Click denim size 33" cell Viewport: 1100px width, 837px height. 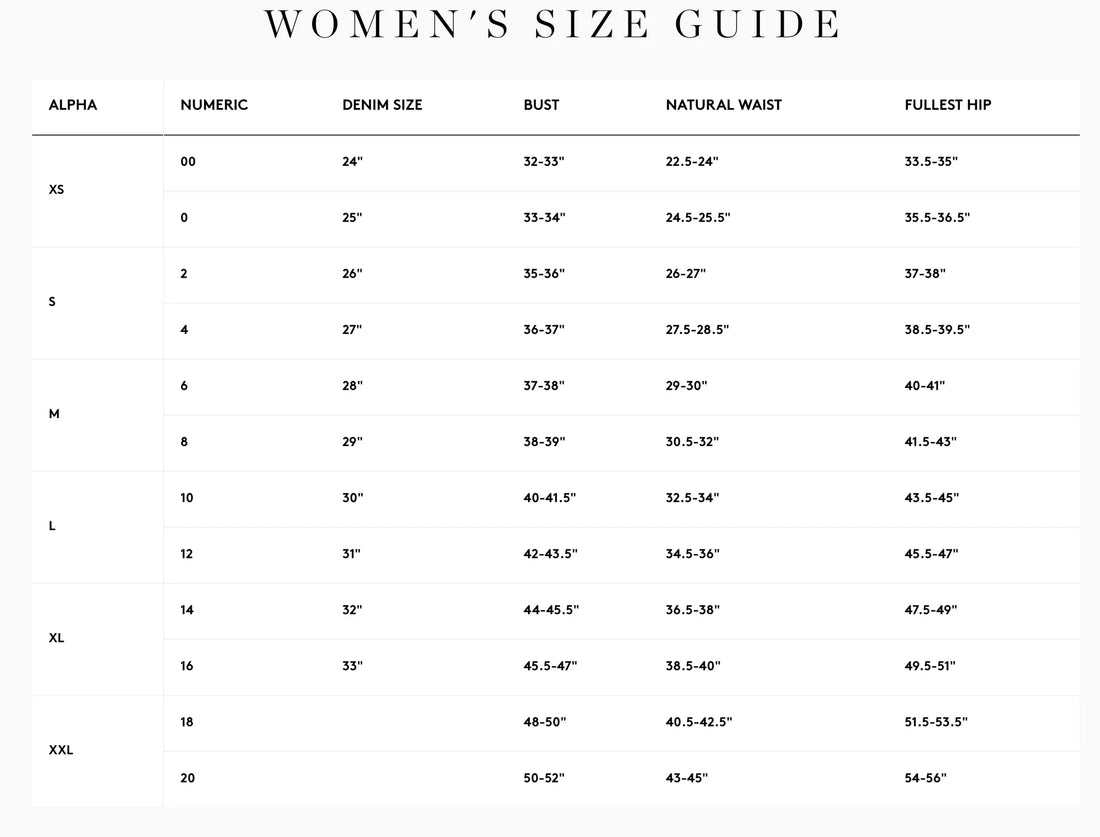(353, 666)
